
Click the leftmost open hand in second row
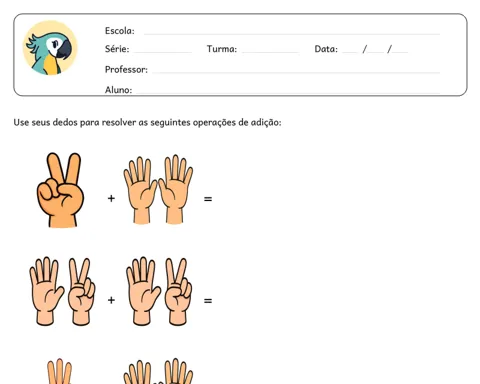click(46, 291)
